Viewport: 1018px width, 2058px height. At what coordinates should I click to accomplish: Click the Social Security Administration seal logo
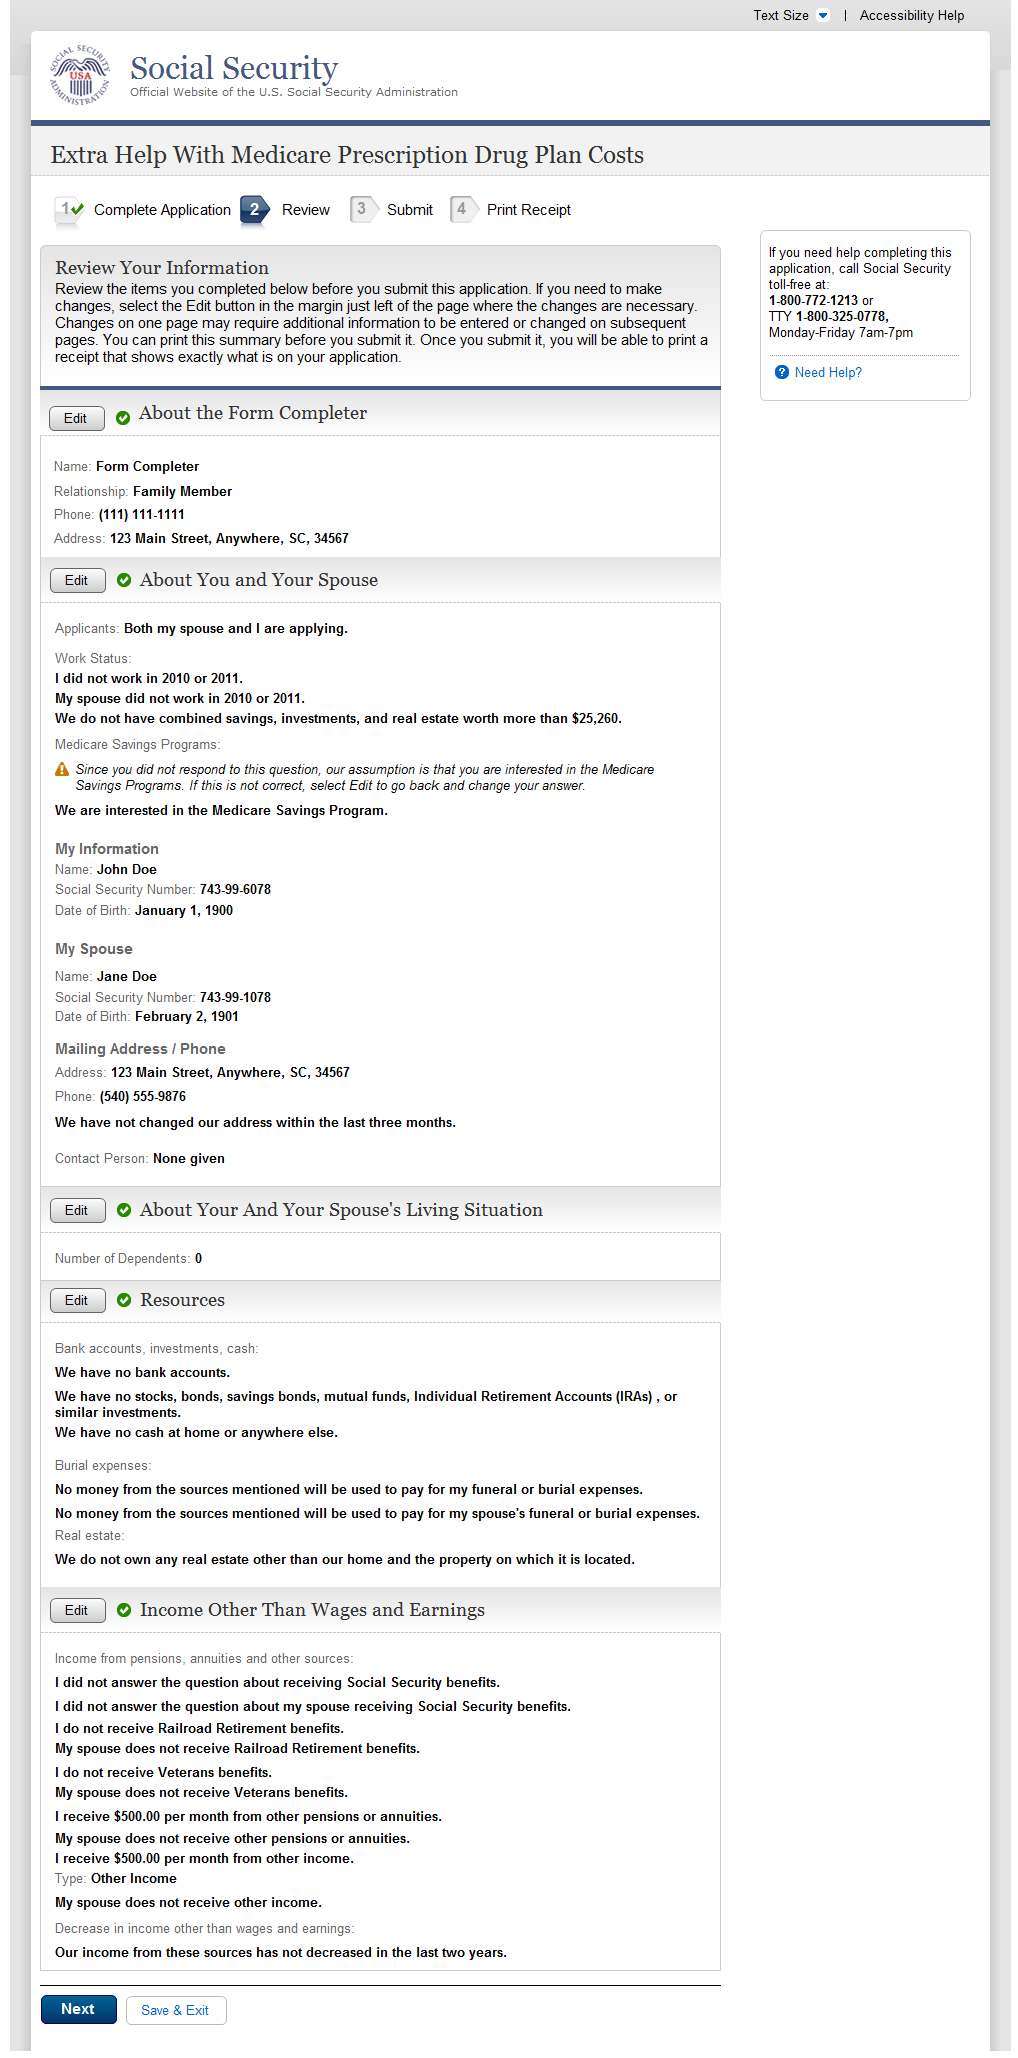79,75
